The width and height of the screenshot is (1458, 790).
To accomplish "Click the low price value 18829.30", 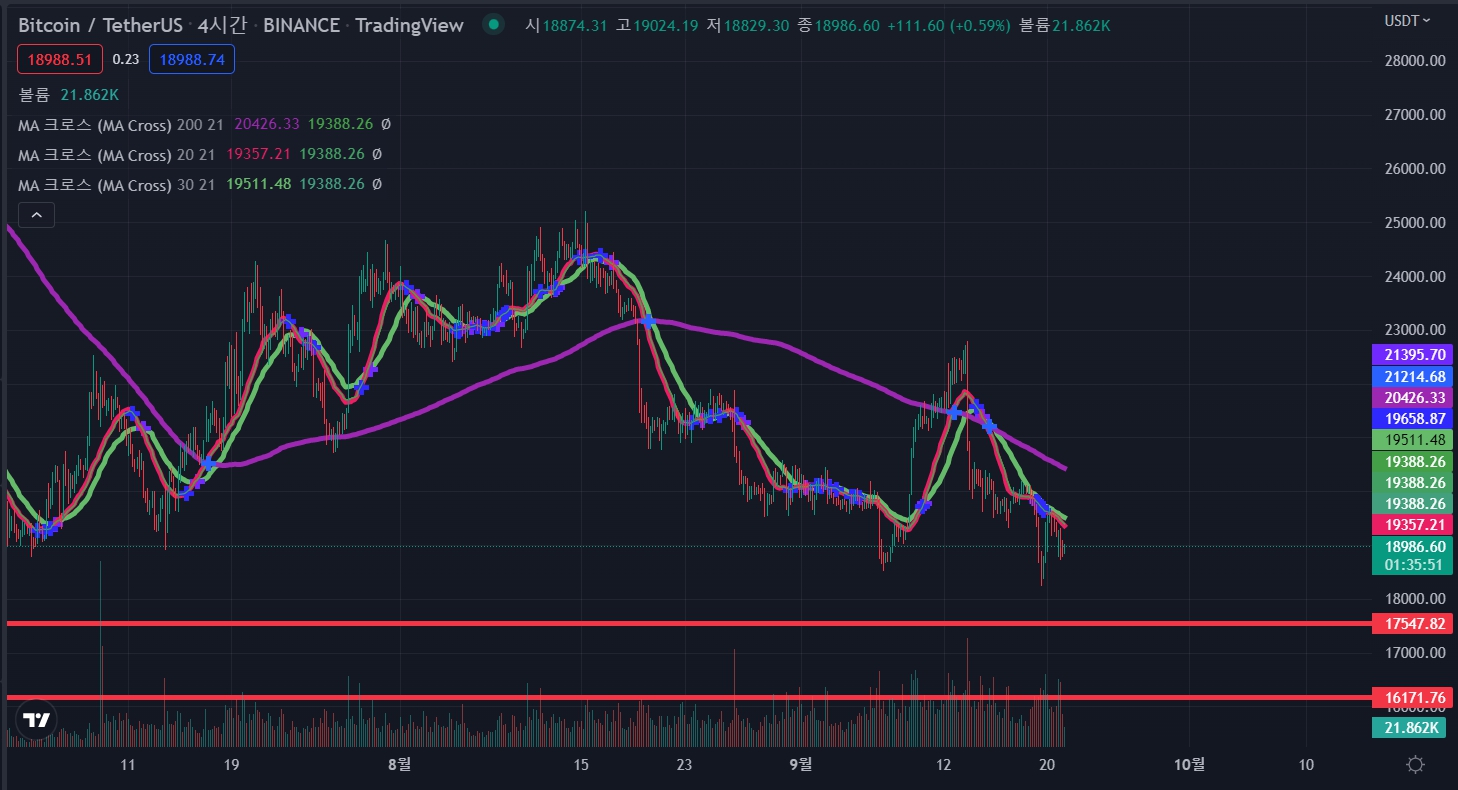I will pyautogui.click(x=757, y=25).
